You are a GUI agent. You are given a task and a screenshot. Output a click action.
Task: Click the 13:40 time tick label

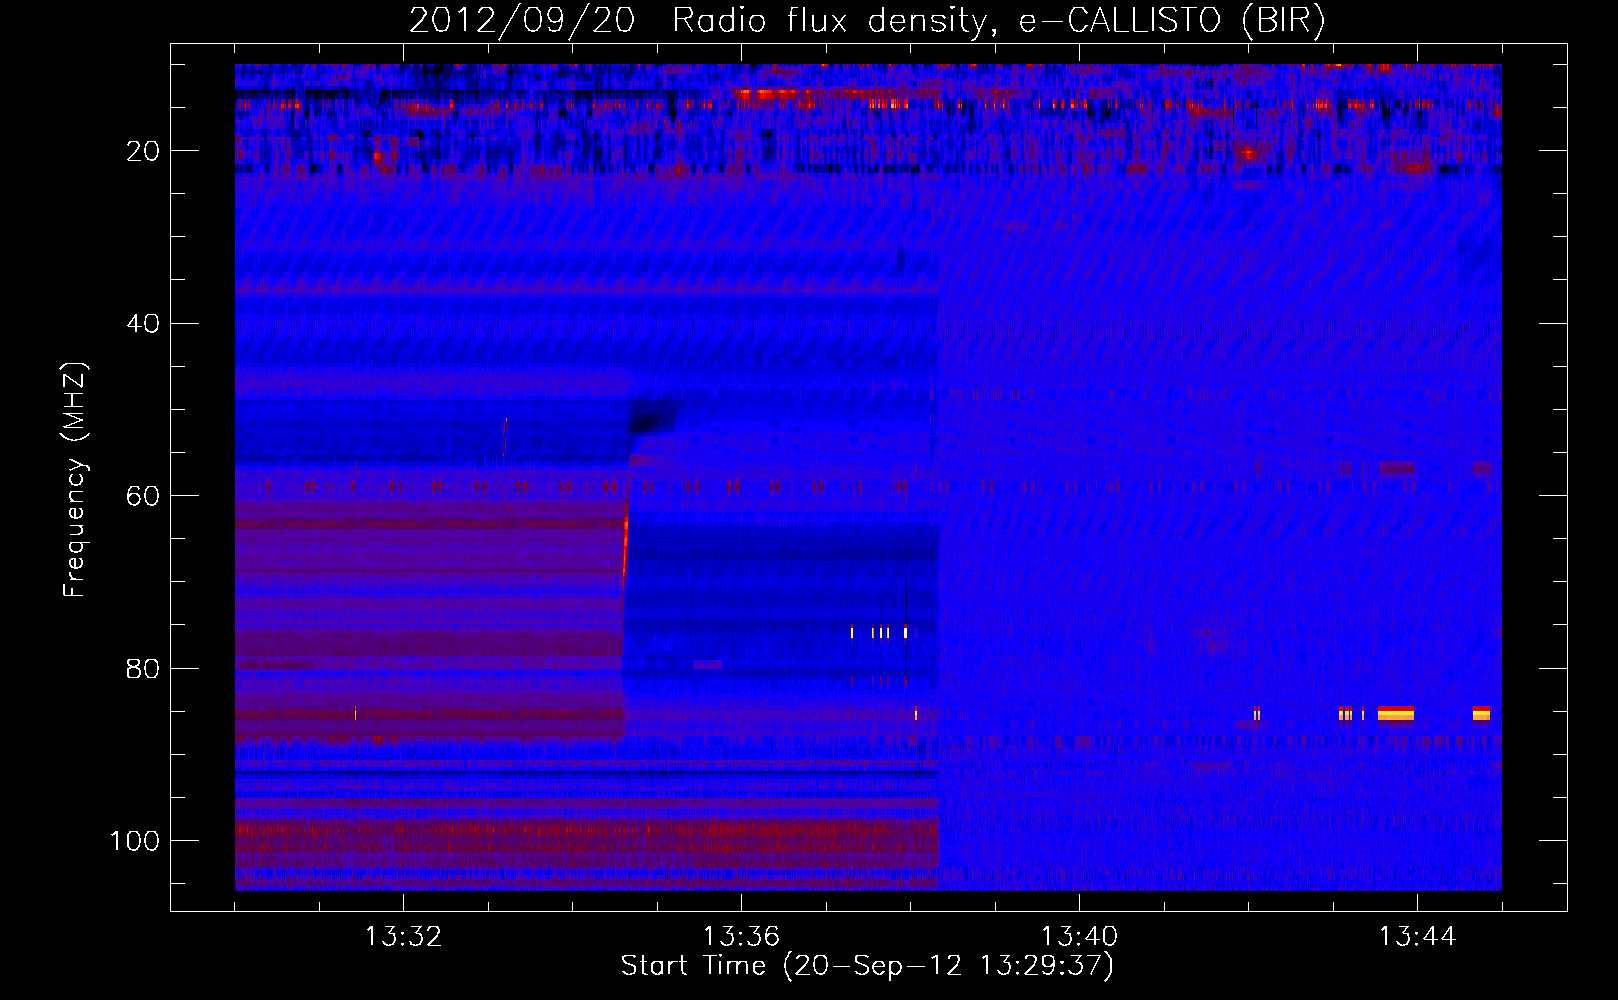click(1079, 937)
